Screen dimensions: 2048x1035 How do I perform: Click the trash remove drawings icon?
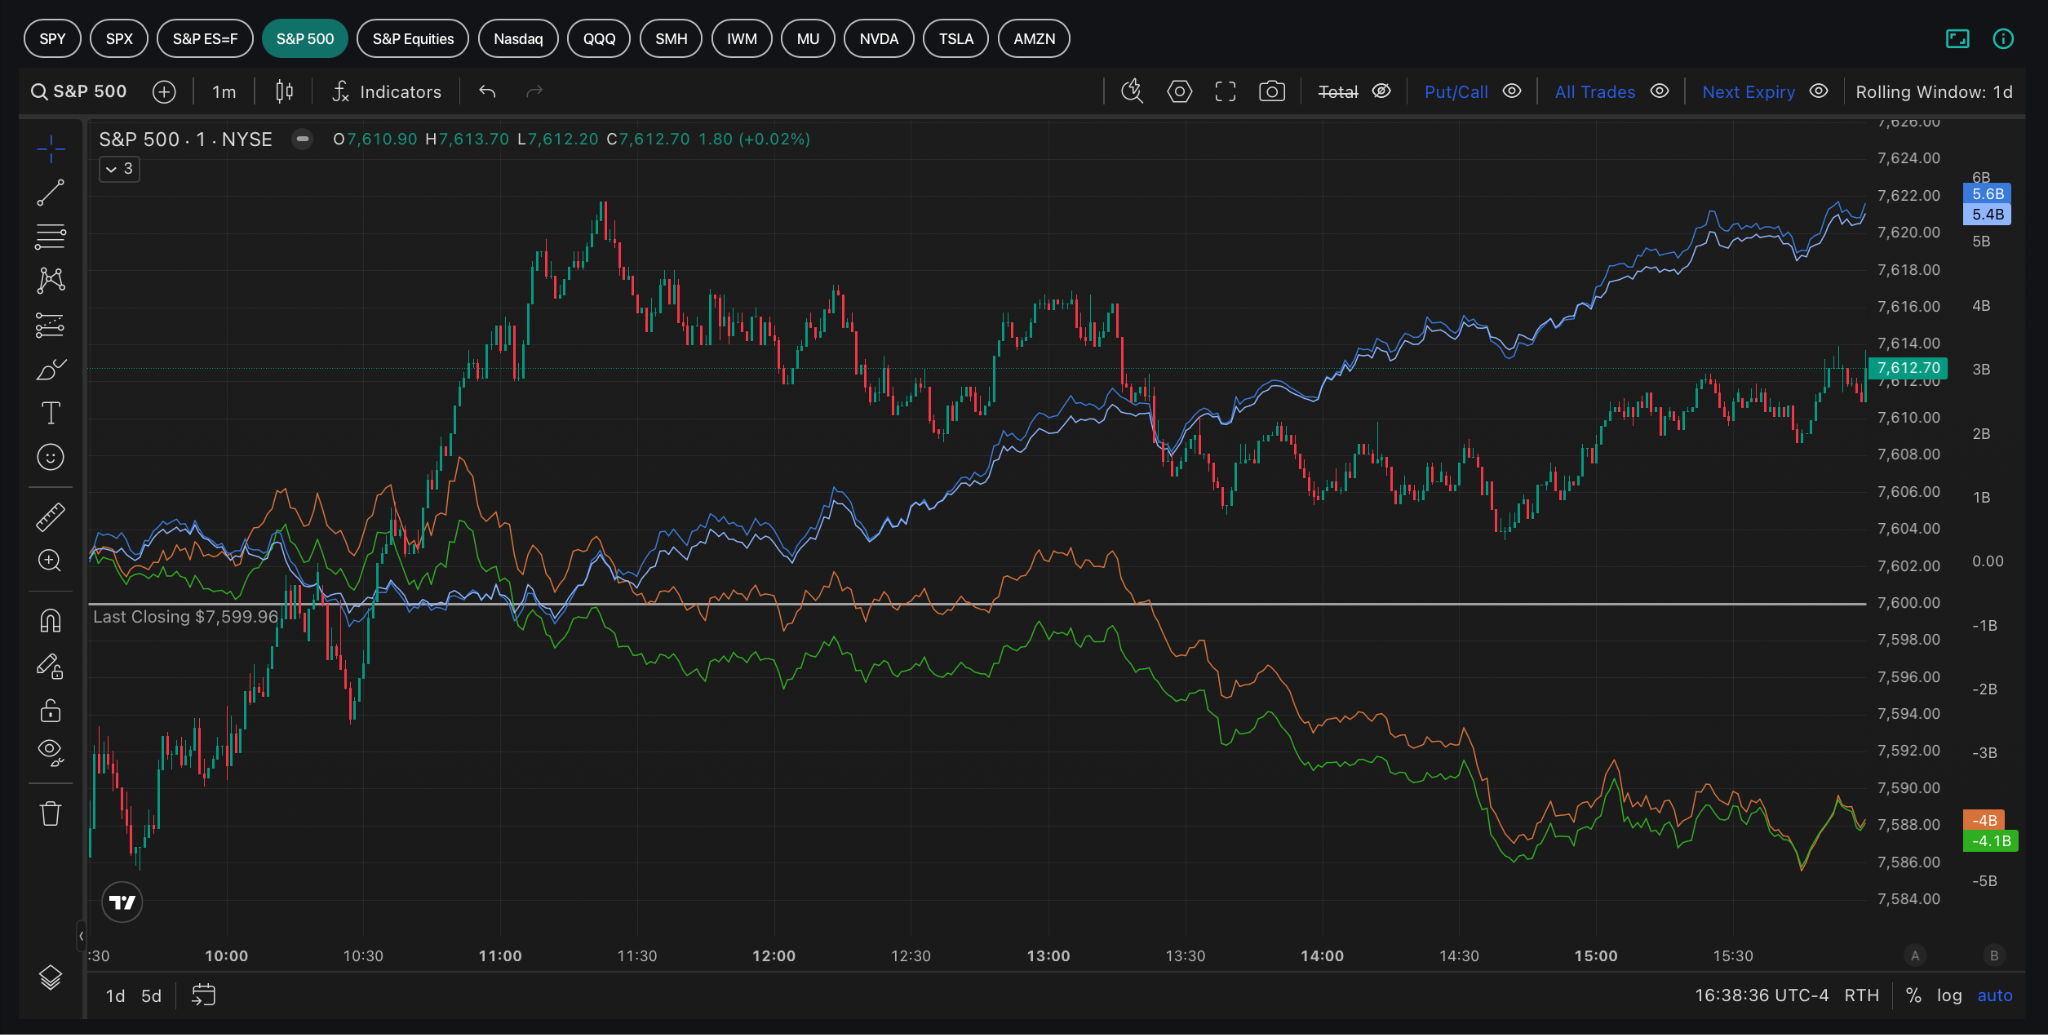point(50,813)
